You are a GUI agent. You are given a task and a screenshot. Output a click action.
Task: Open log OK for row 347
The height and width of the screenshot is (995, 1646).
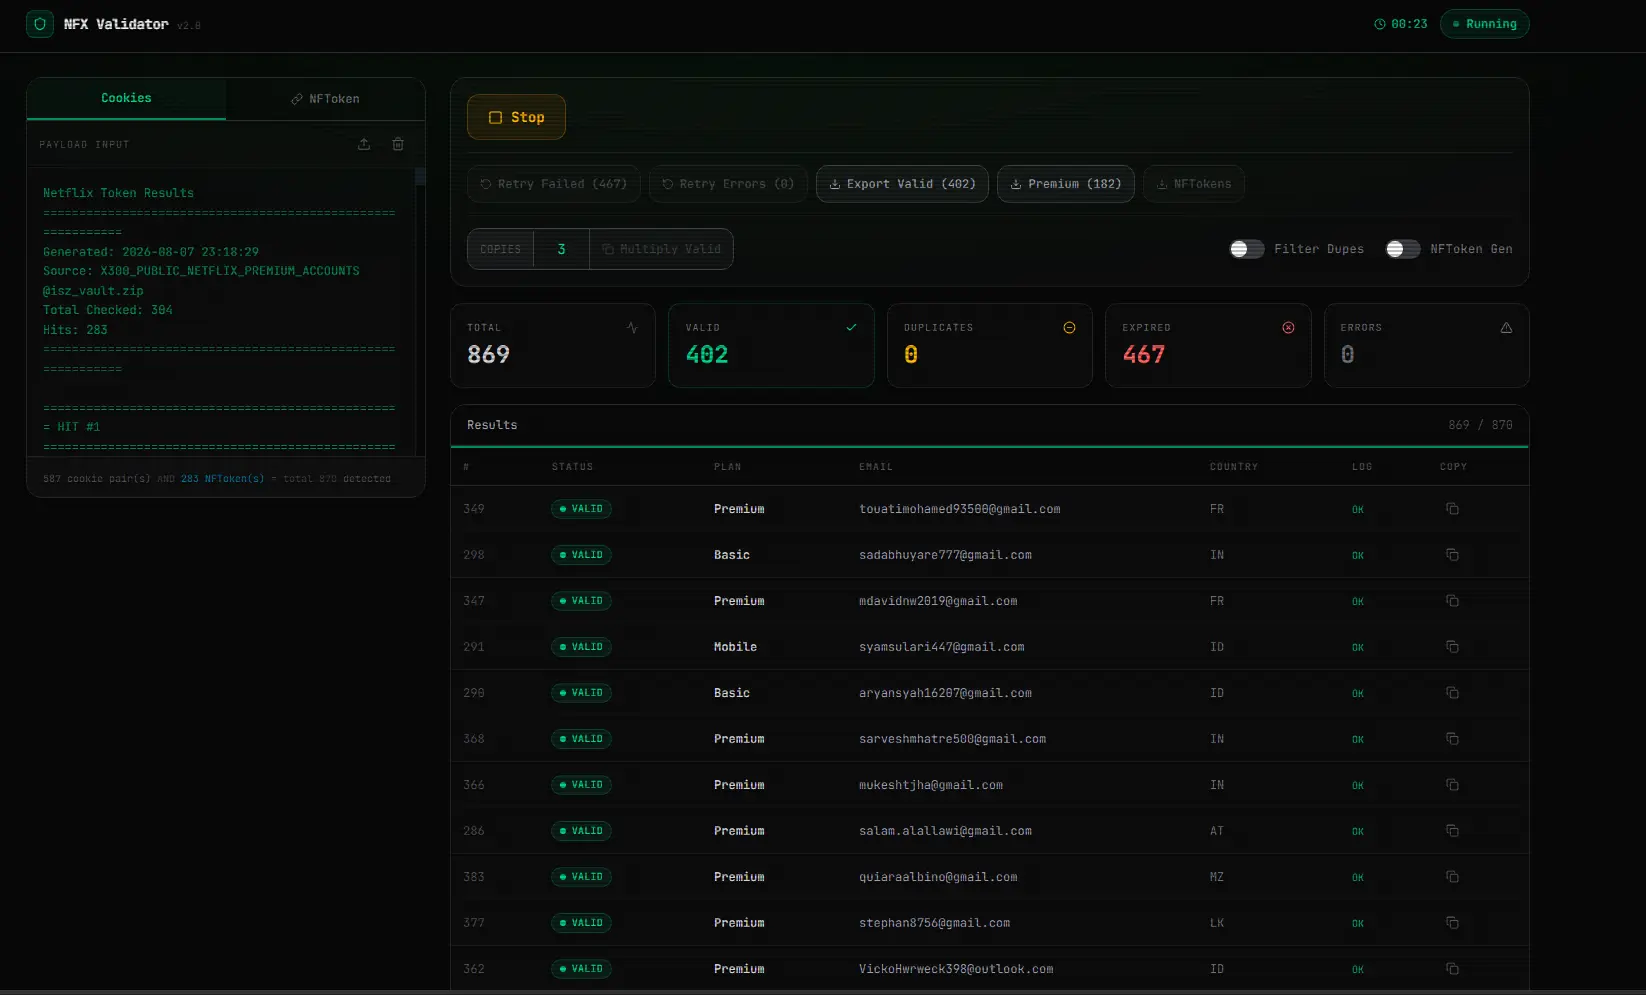1358,601
